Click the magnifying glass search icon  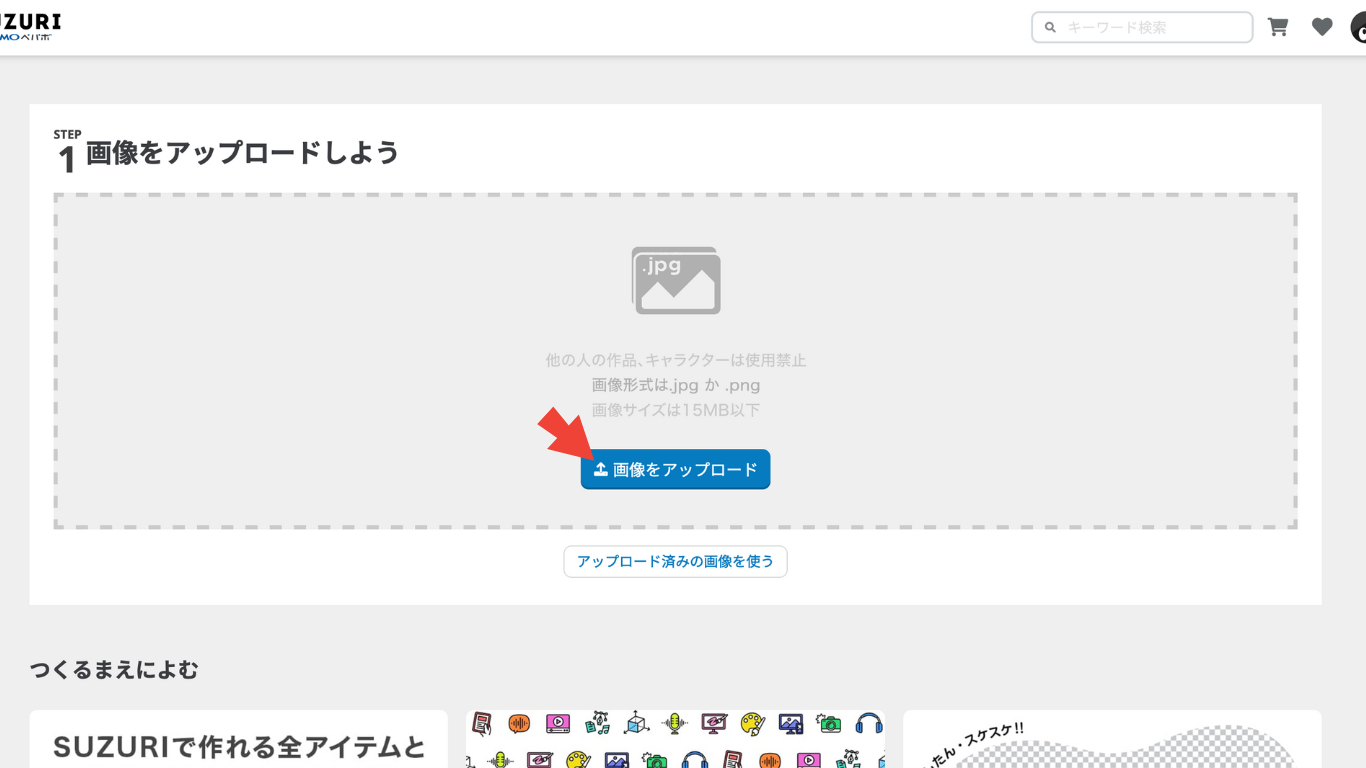1049,27
